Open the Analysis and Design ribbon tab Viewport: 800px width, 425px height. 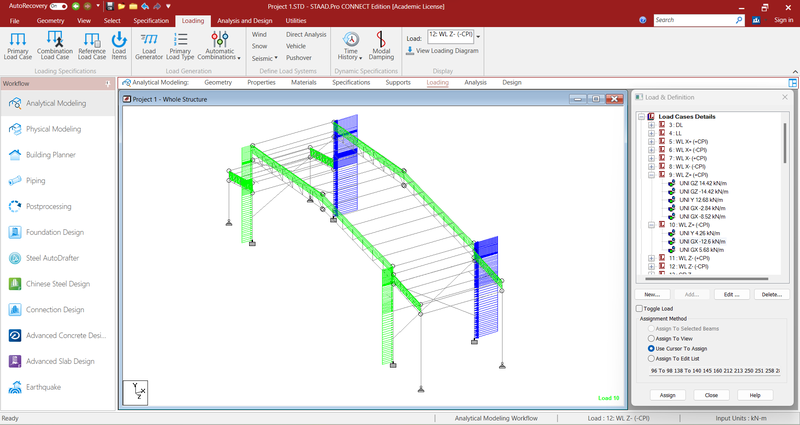click(x=244, y=21)
